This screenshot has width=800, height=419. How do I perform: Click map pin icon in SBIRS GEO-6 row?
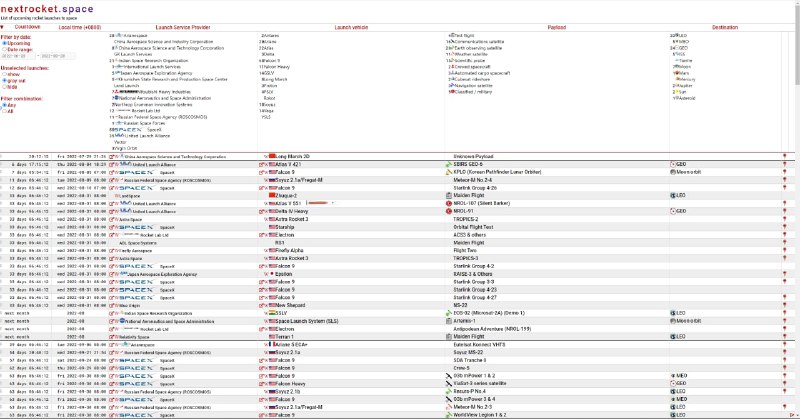pos(785,164)
